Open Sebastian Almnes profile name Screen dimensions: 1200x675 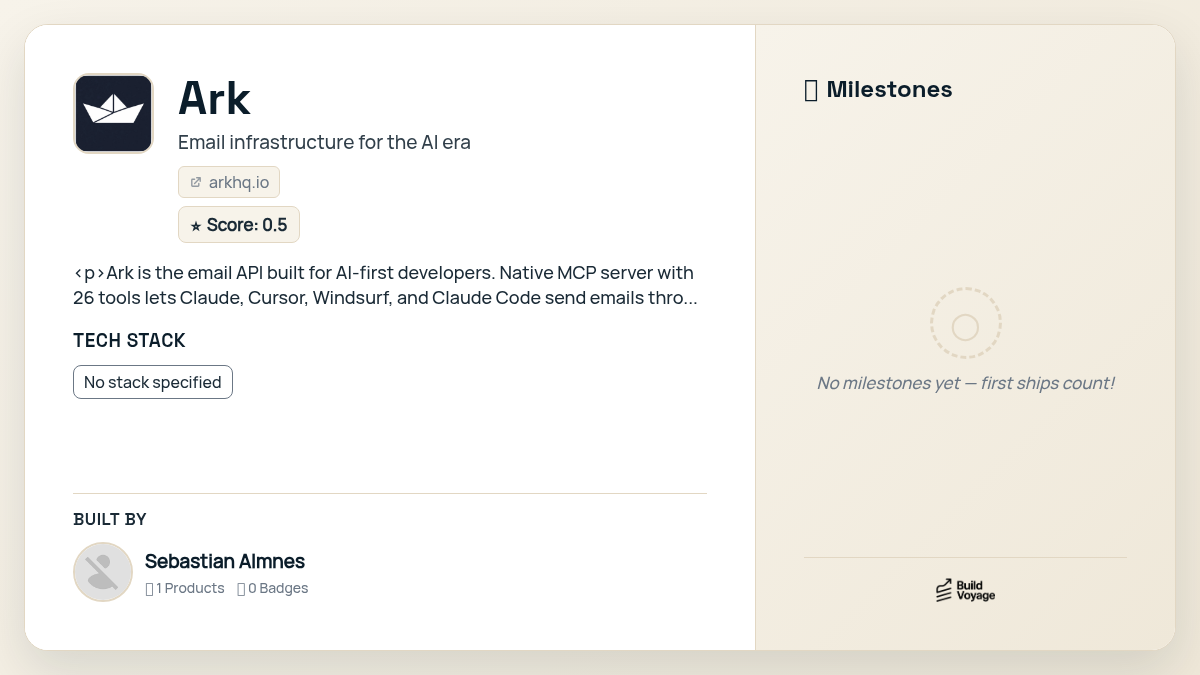tap(225, 561)
